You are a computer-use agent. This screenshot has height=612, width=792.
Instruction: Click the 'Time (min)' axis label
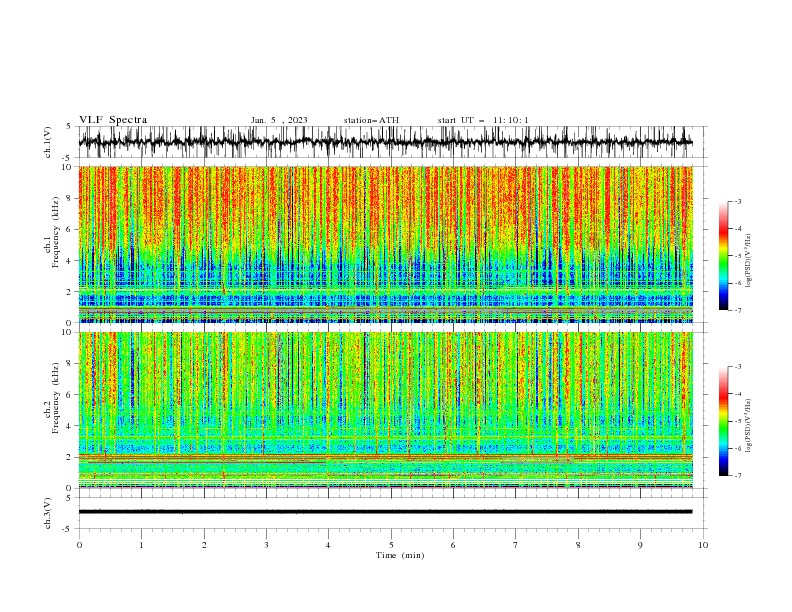click(400, 555)
